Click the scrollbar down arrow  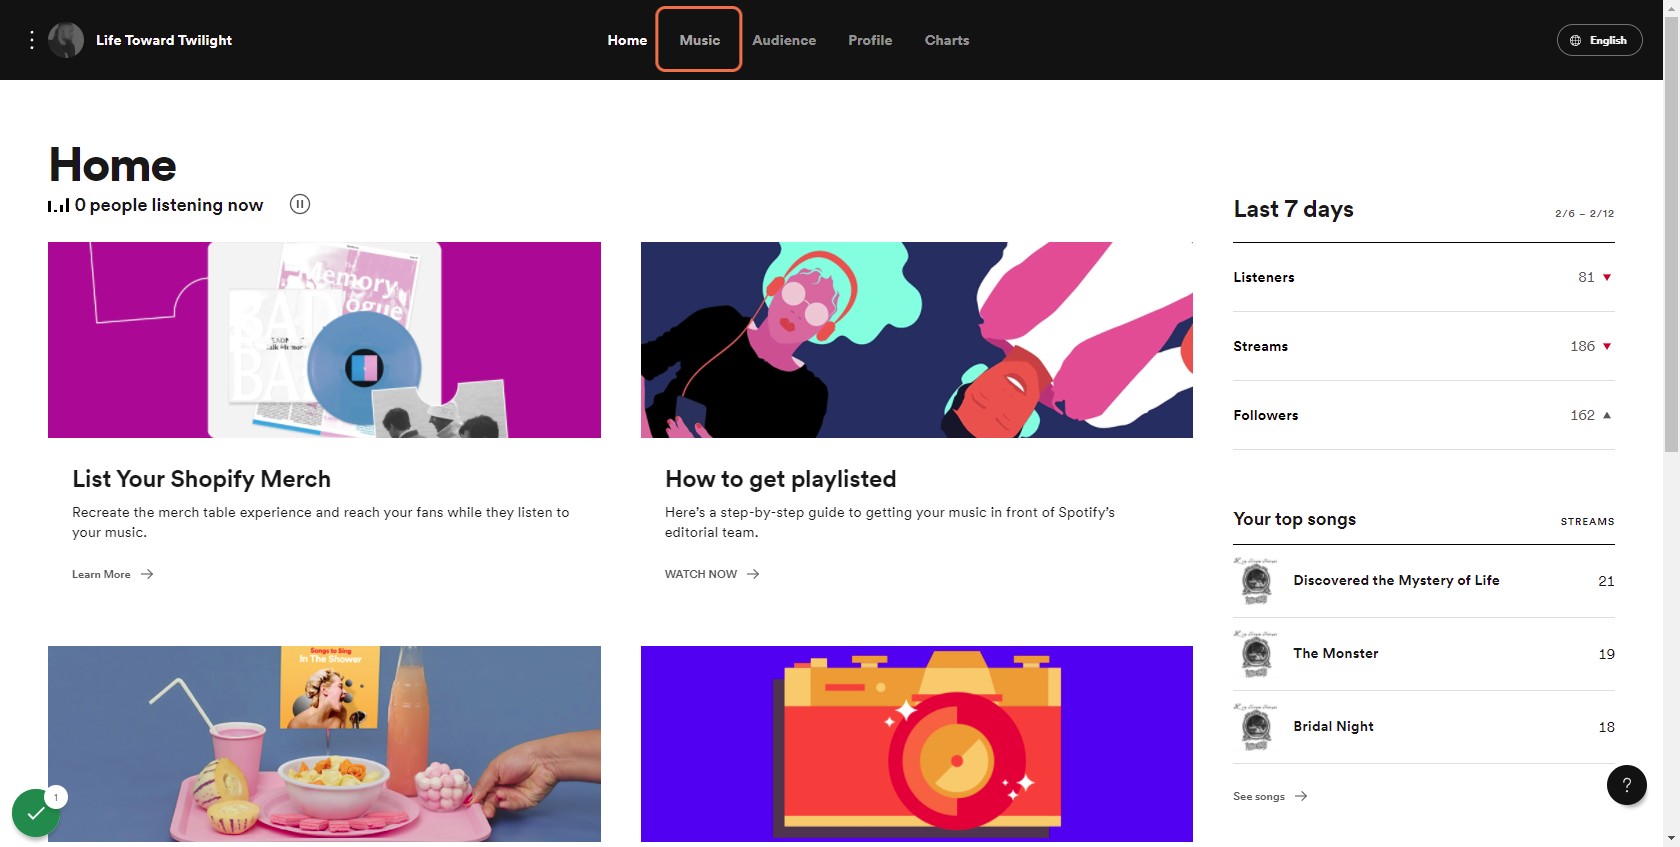1671,838
